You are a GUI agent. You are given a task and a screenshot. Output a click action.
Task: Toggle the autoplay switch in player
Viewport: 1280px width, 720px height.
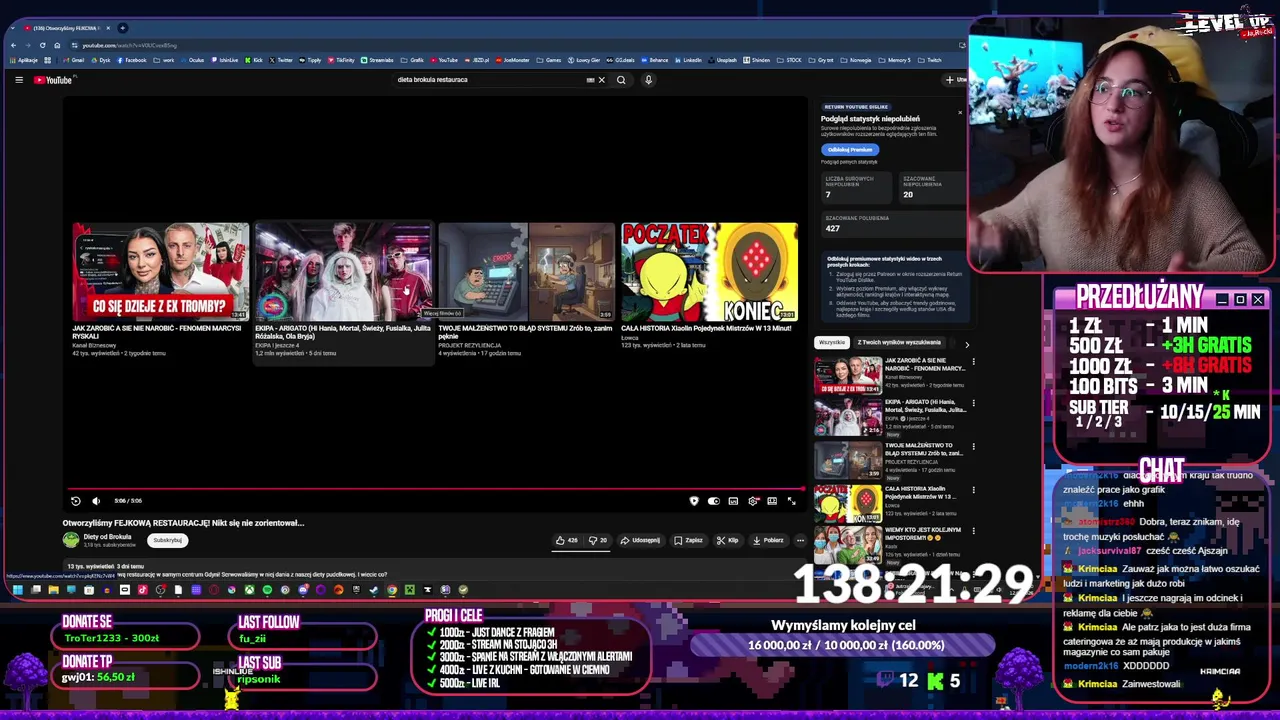[714, 501]
